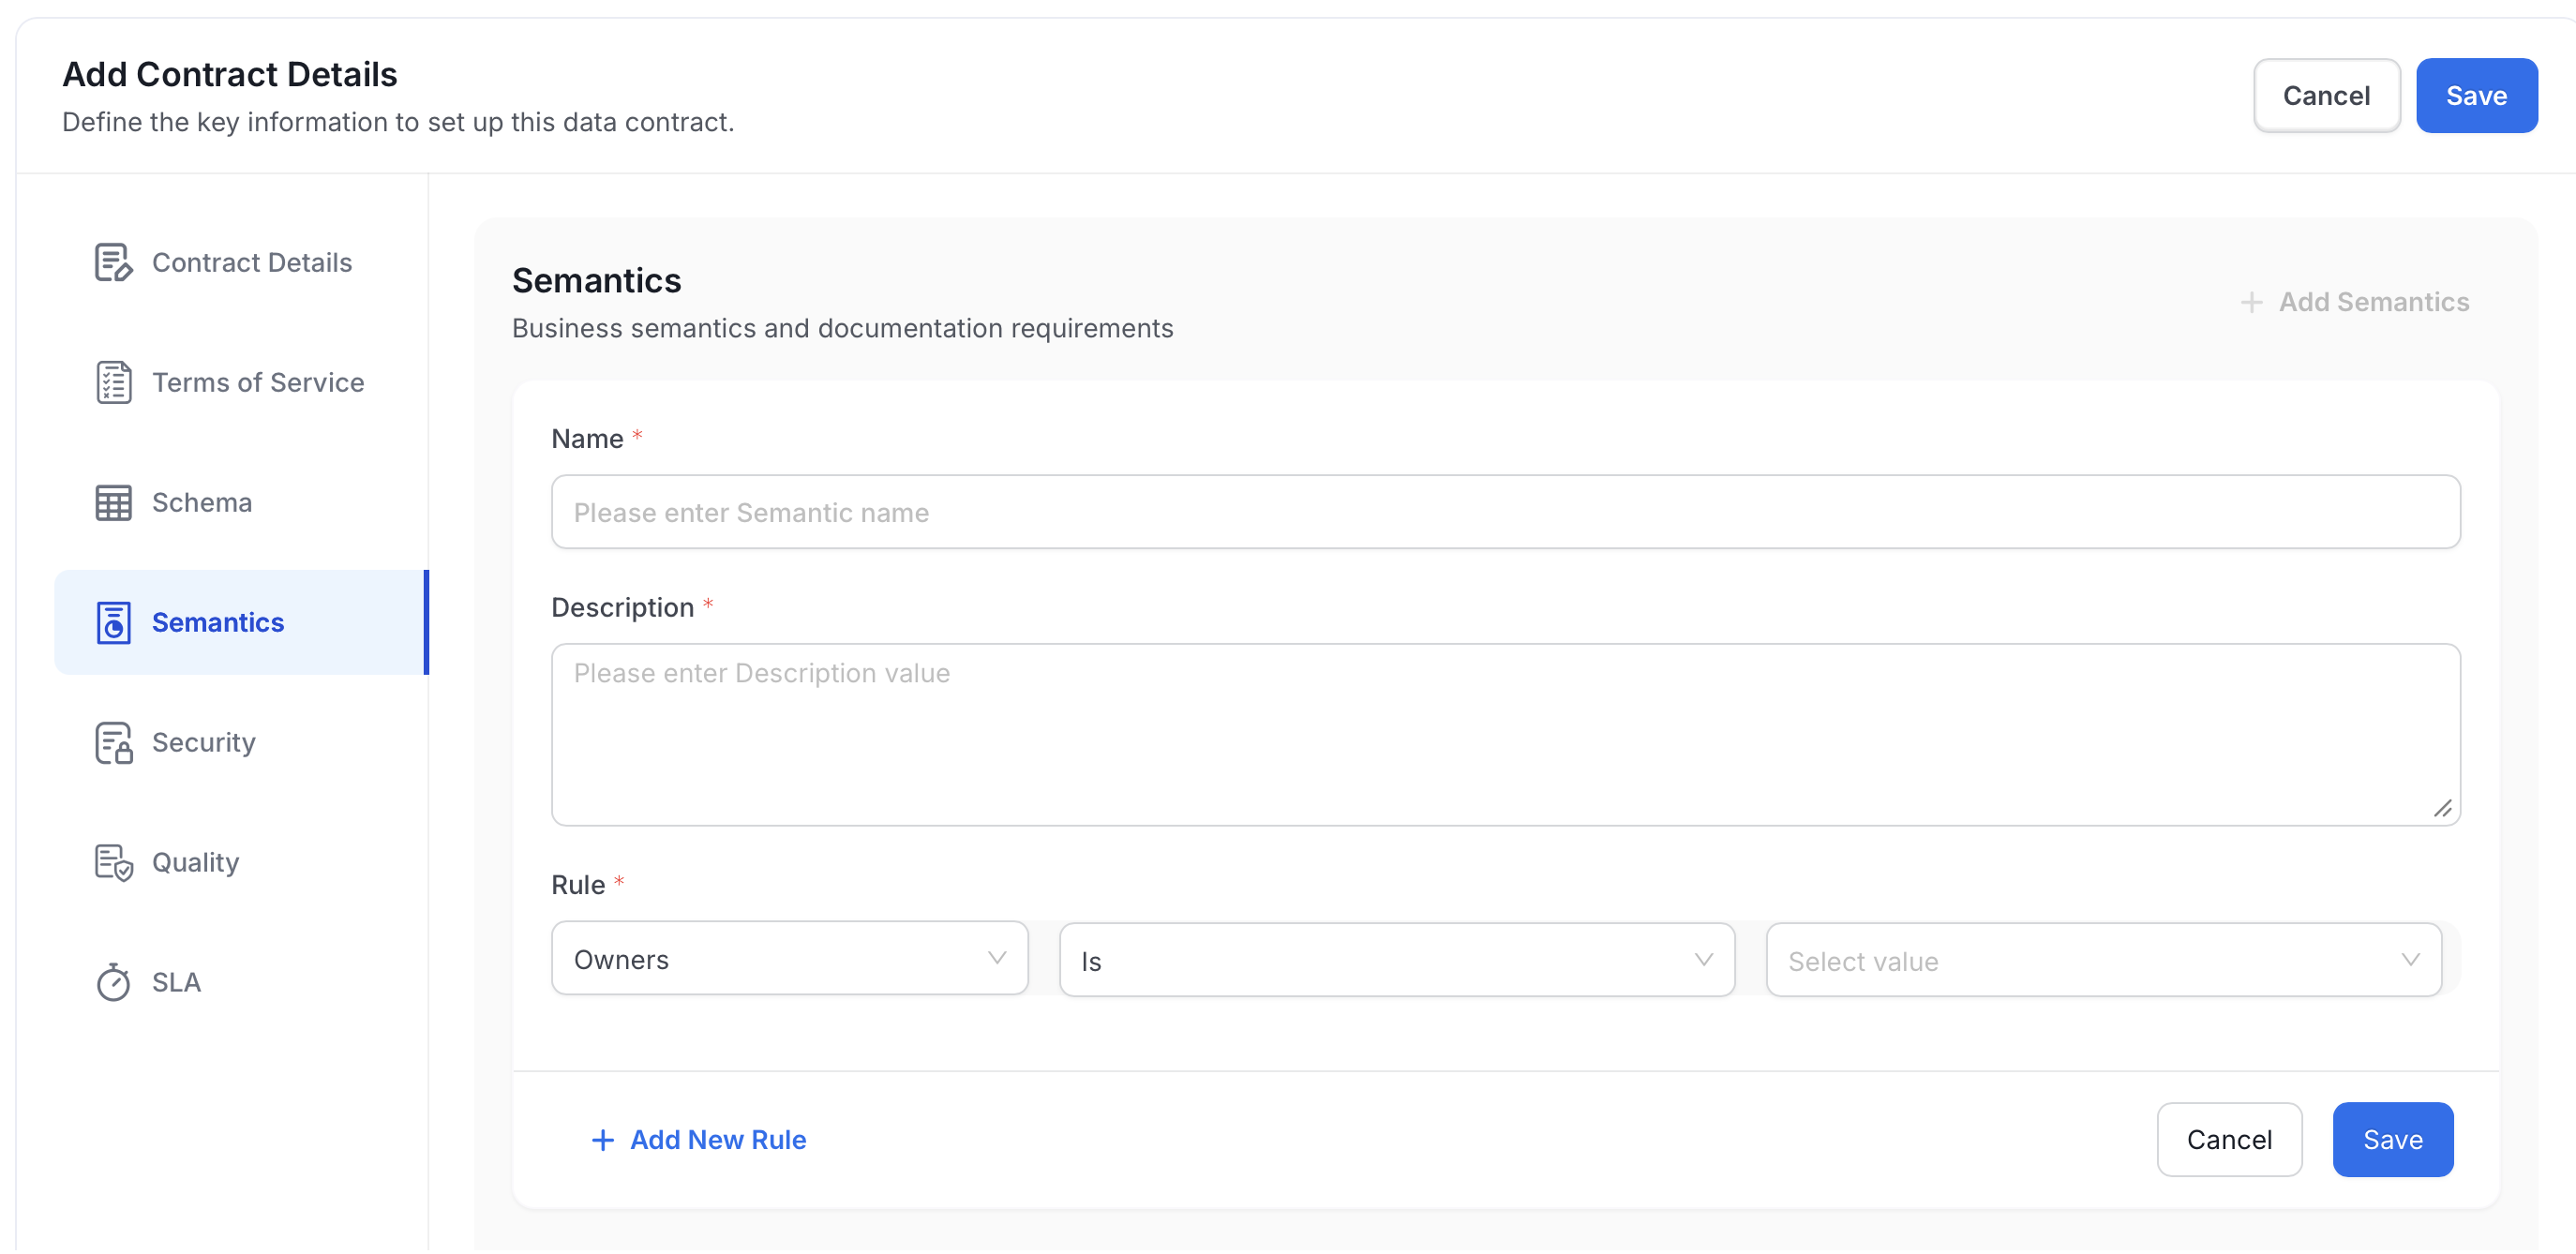2576x1254 pixels.
Task: Click the Security lock document icon
Action: coord(113,743)
